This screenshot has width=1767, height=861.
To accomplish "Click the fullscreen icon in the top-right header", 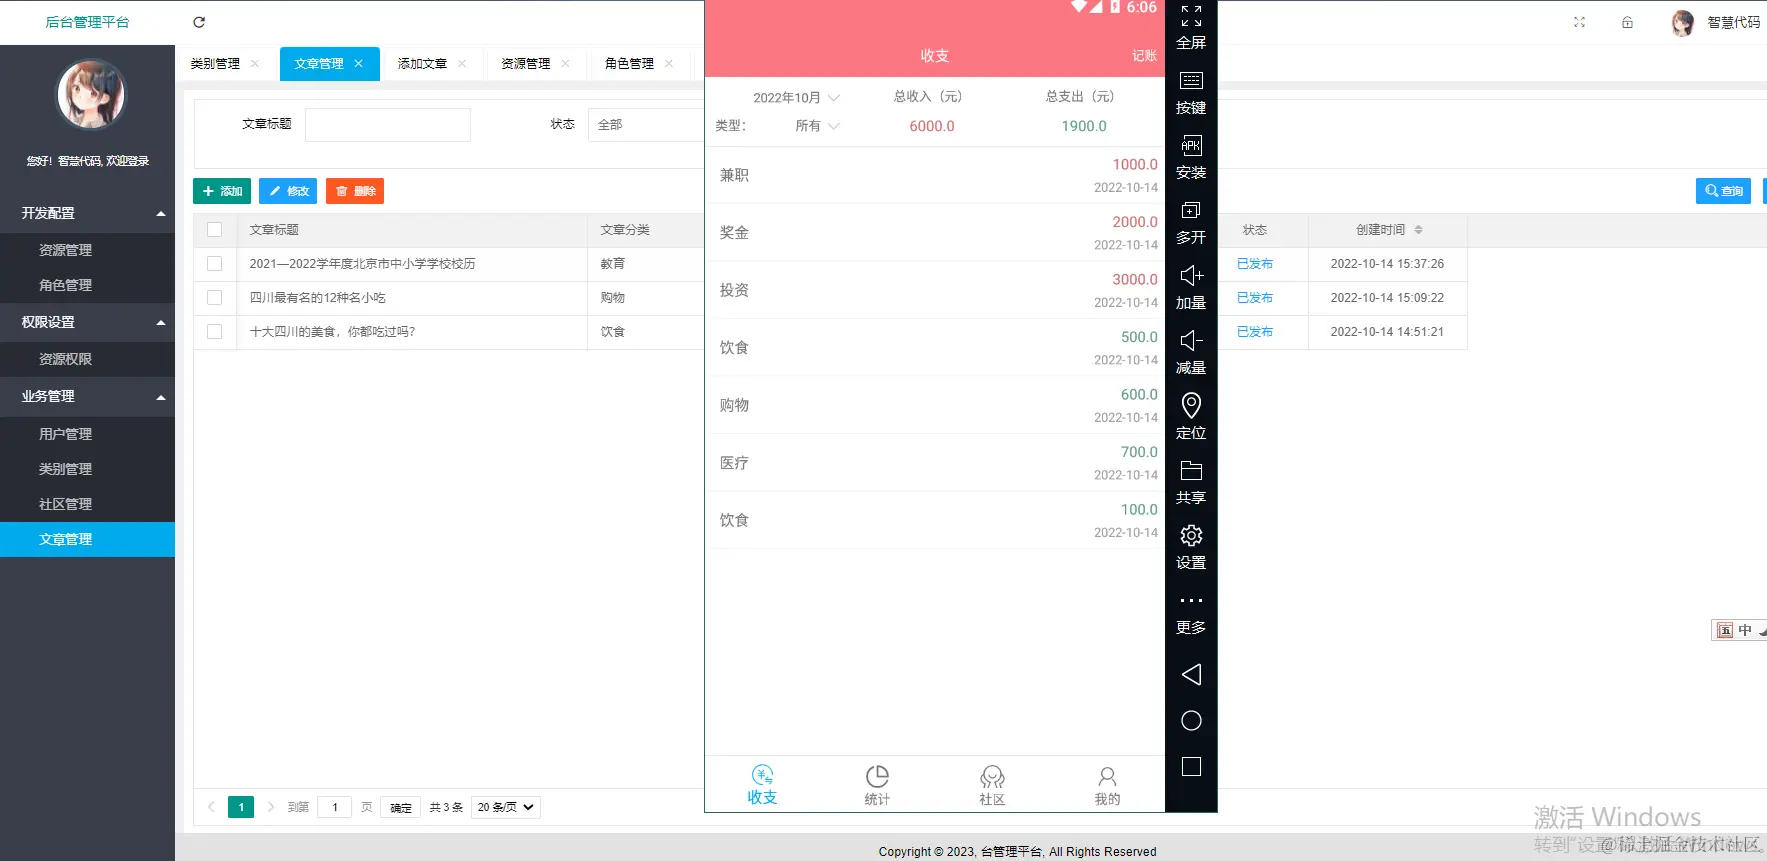I will (1579, 22).
